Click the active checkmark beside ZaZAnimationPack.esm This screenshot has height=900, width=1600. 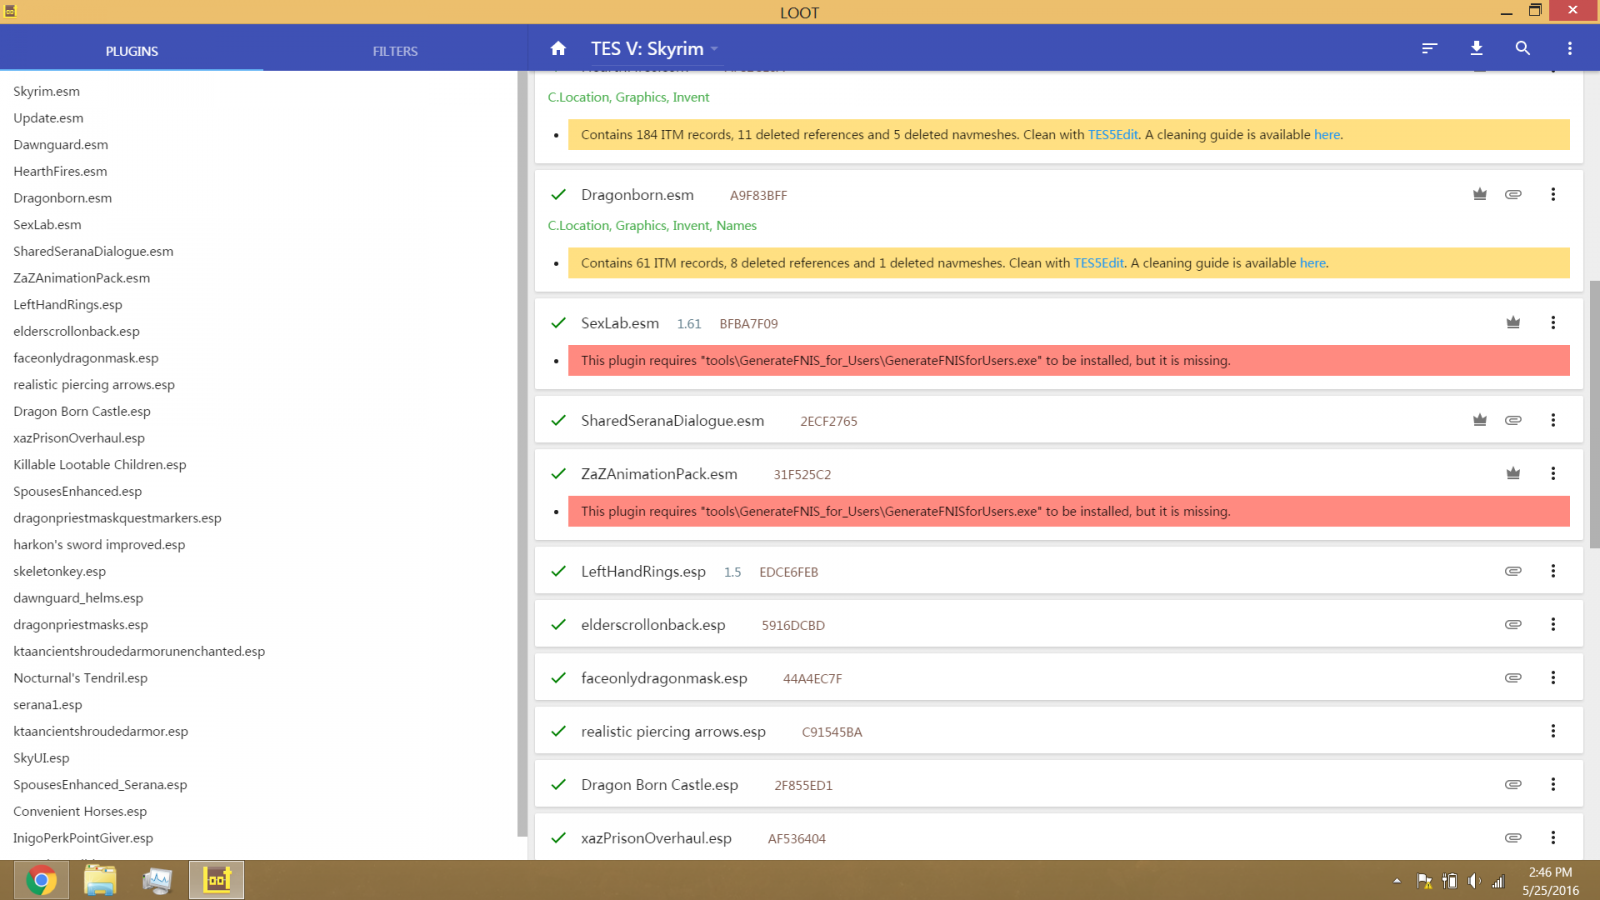(x=559, y=473)
